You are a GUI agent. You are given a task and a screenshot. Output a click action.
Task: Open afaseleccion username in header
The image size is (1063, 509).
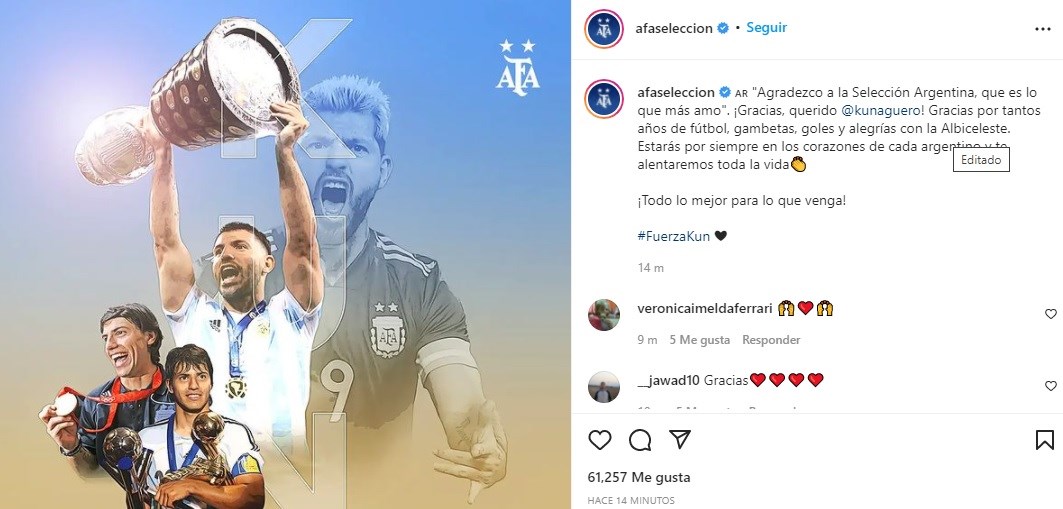pos(675,28)
